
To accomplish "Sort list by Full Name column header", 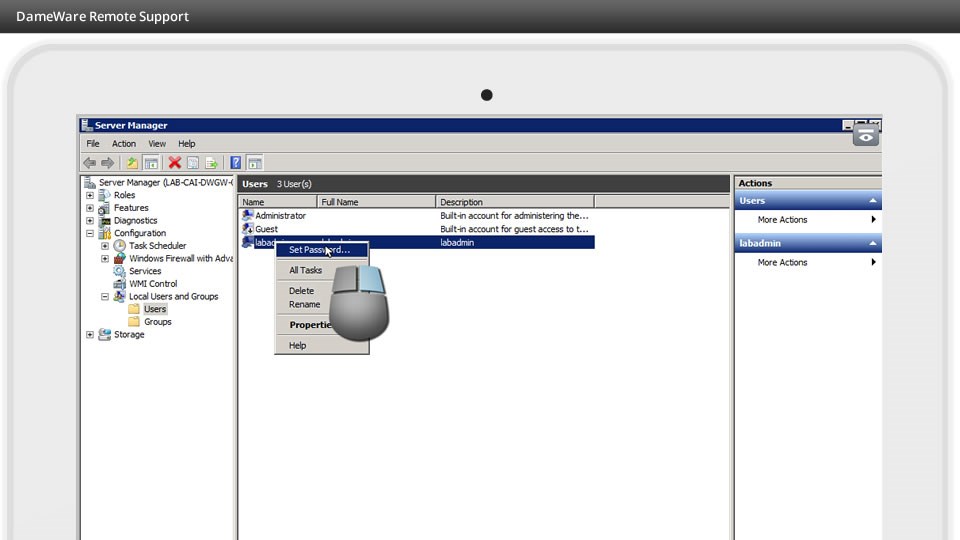I will [376, 202].
